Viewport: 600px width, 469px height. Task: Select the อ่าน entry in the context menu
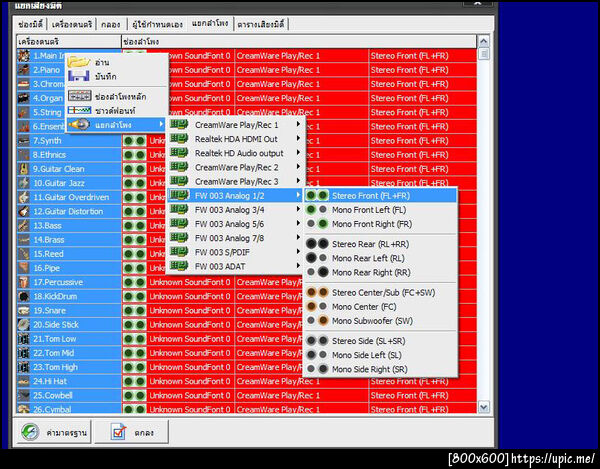click(117, 62)
